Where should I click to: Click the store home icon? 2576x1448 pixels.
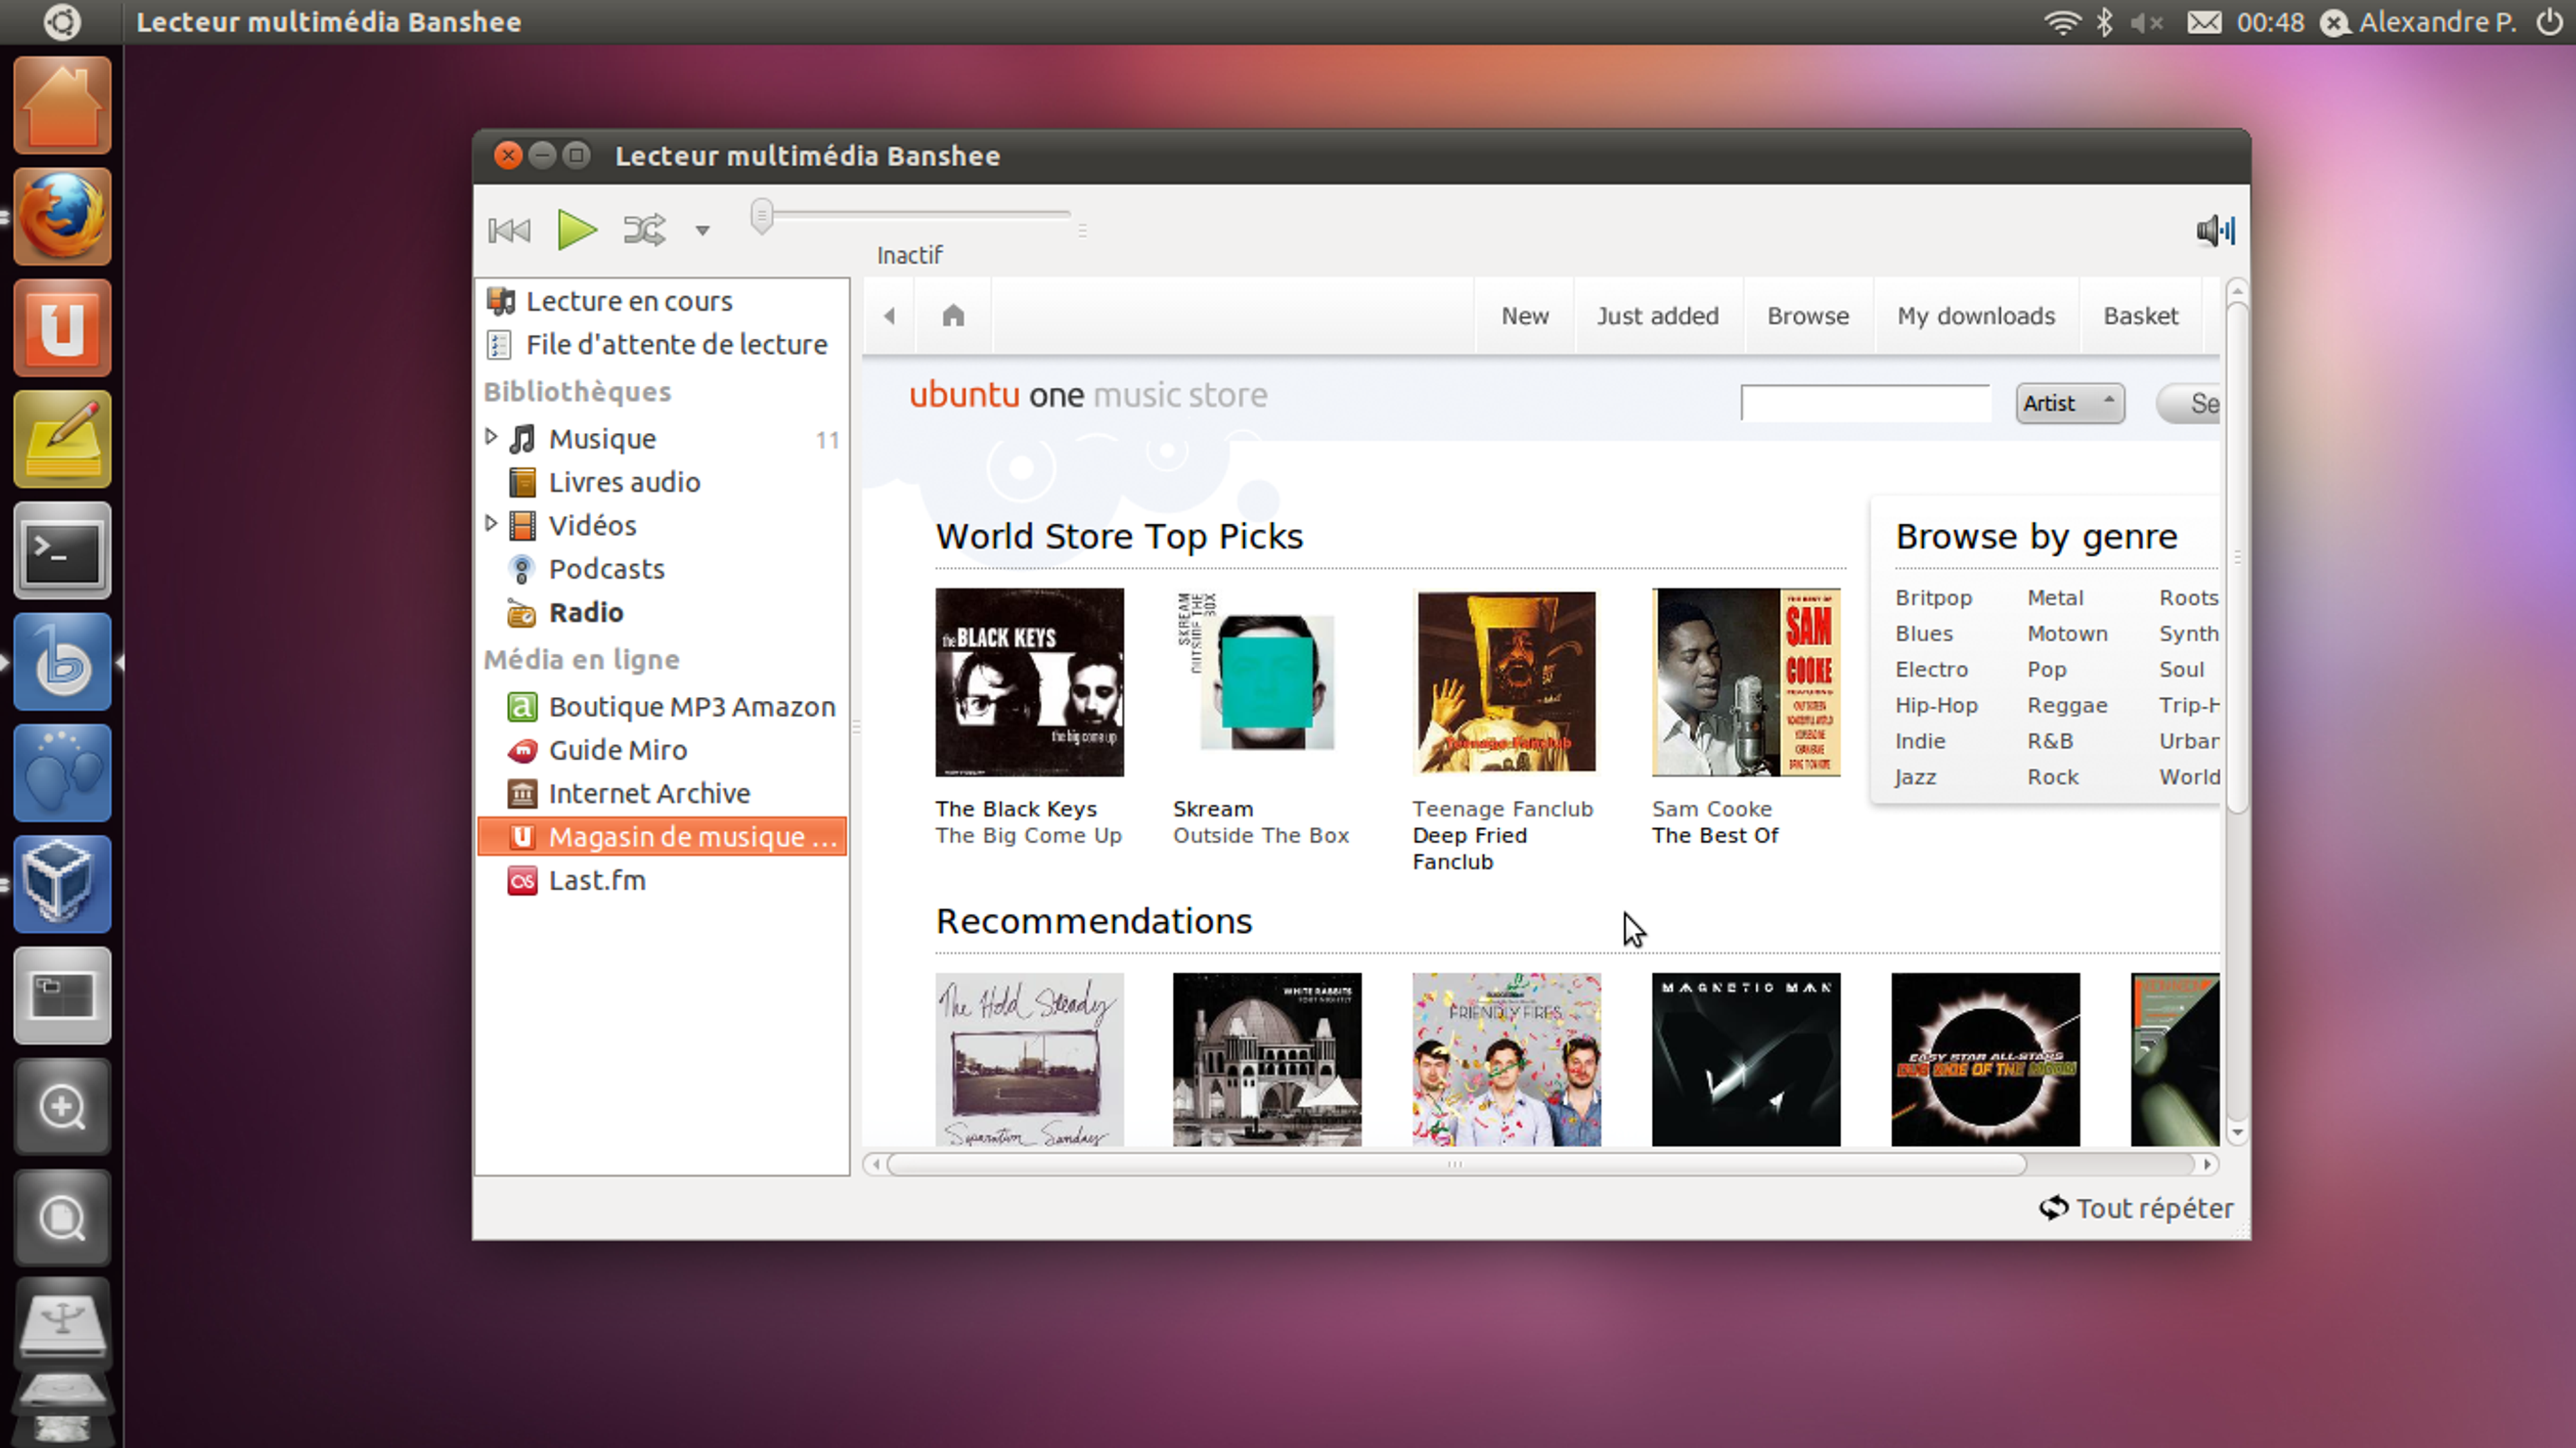click(x=952, y=315)
